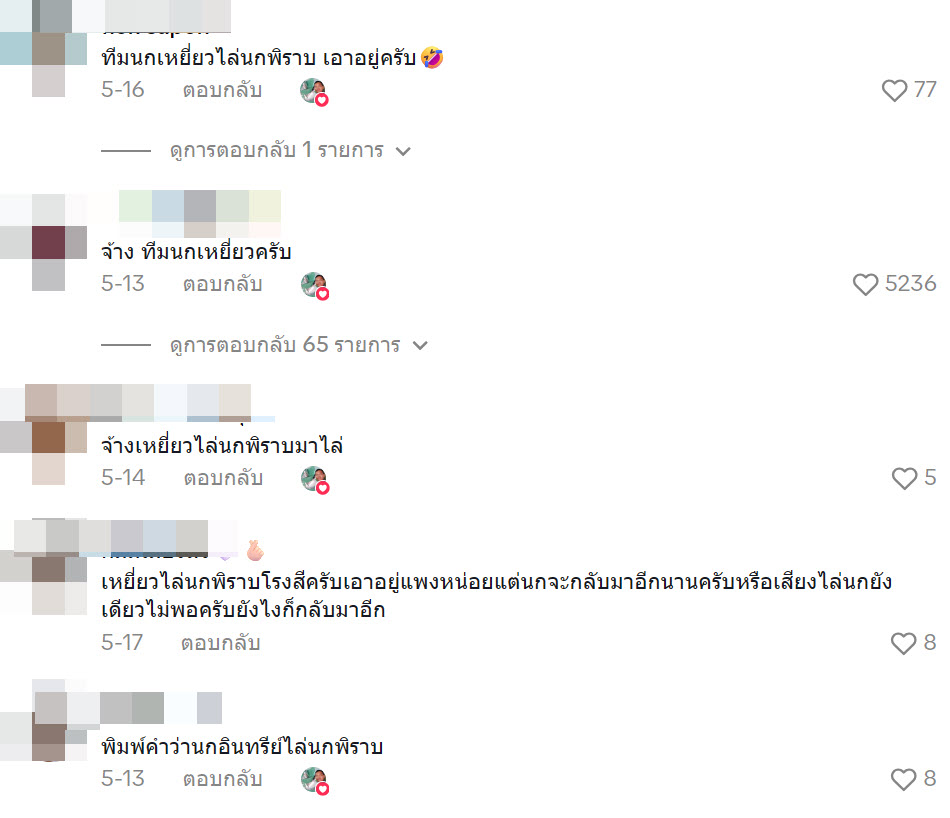Open creator-liked avatar badge on bottom comment

point(315,780)
